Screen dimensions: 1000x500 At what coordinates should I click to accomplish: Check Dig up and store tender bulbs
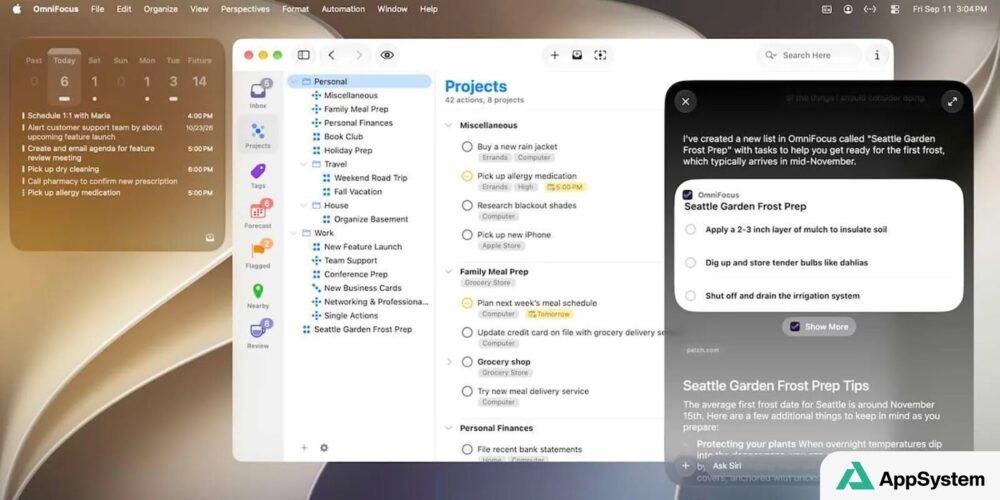point(690,263)
